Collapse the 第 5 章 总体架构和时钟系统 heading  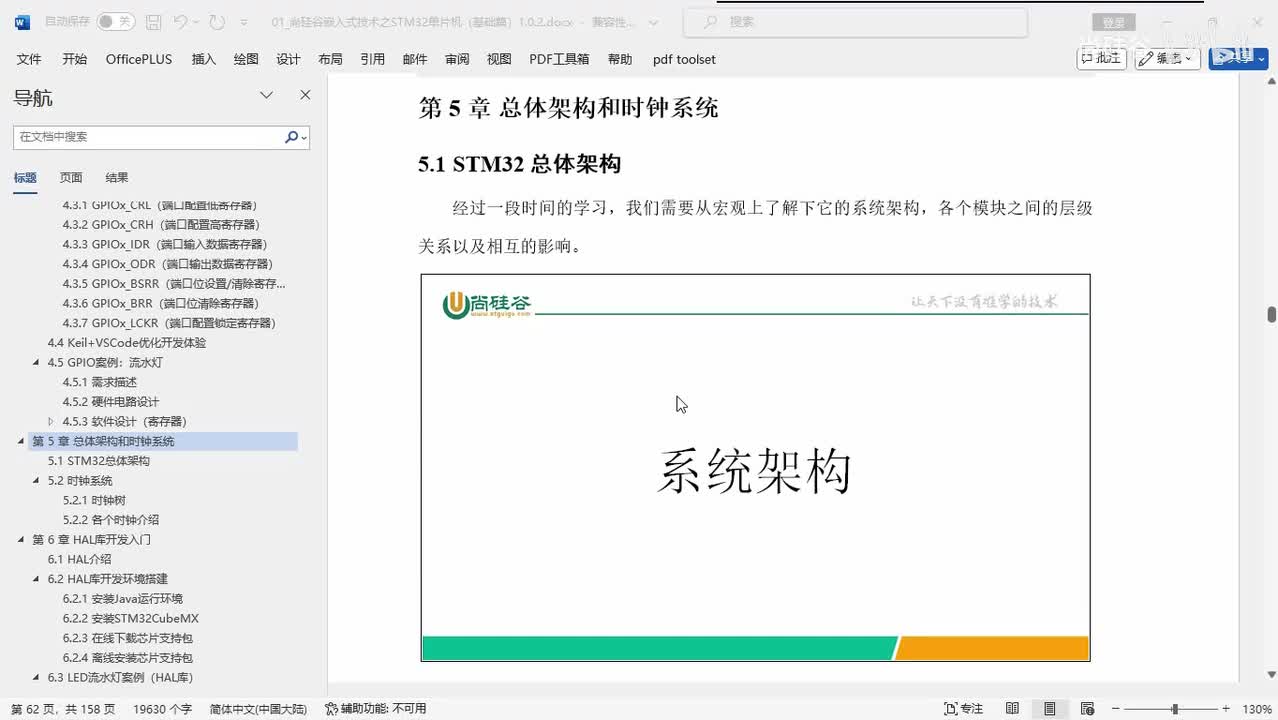coord(21,442)
